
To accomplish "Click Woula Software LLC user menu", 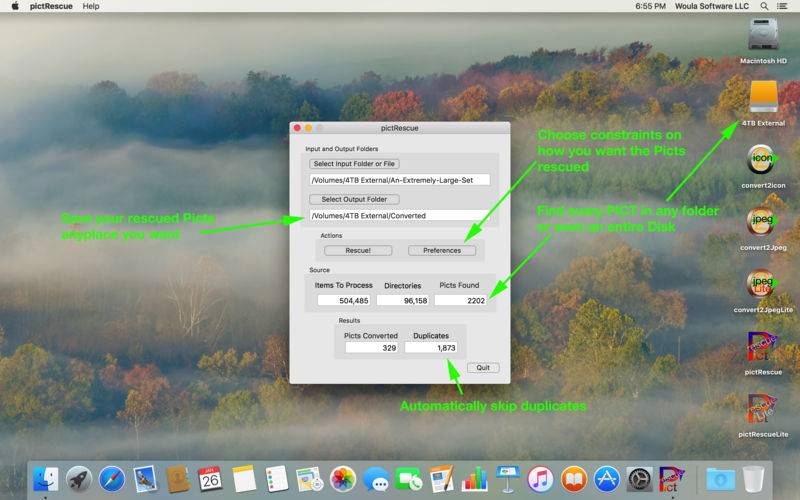I will click(x=712, y=6).
